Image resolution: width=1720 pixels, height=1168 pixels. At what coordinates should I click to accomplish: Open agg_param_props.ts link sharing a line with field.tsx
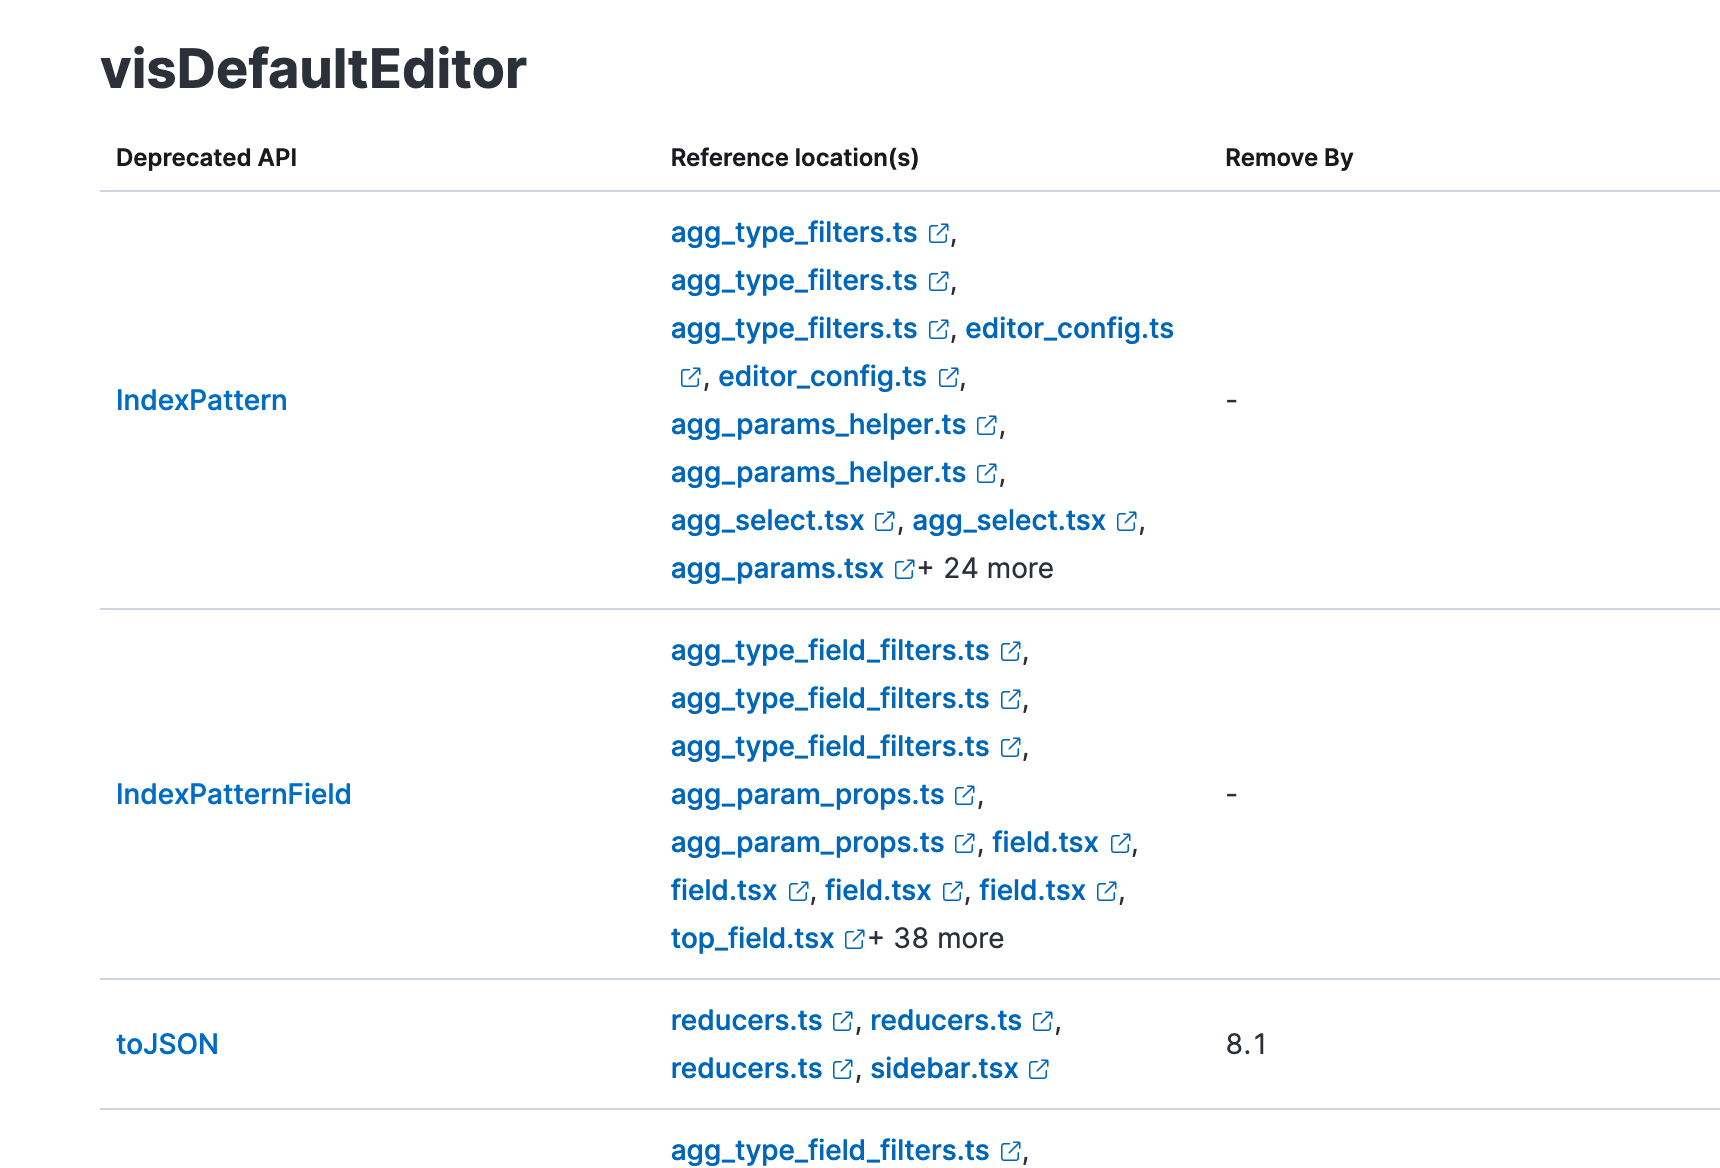coord(807,843)
